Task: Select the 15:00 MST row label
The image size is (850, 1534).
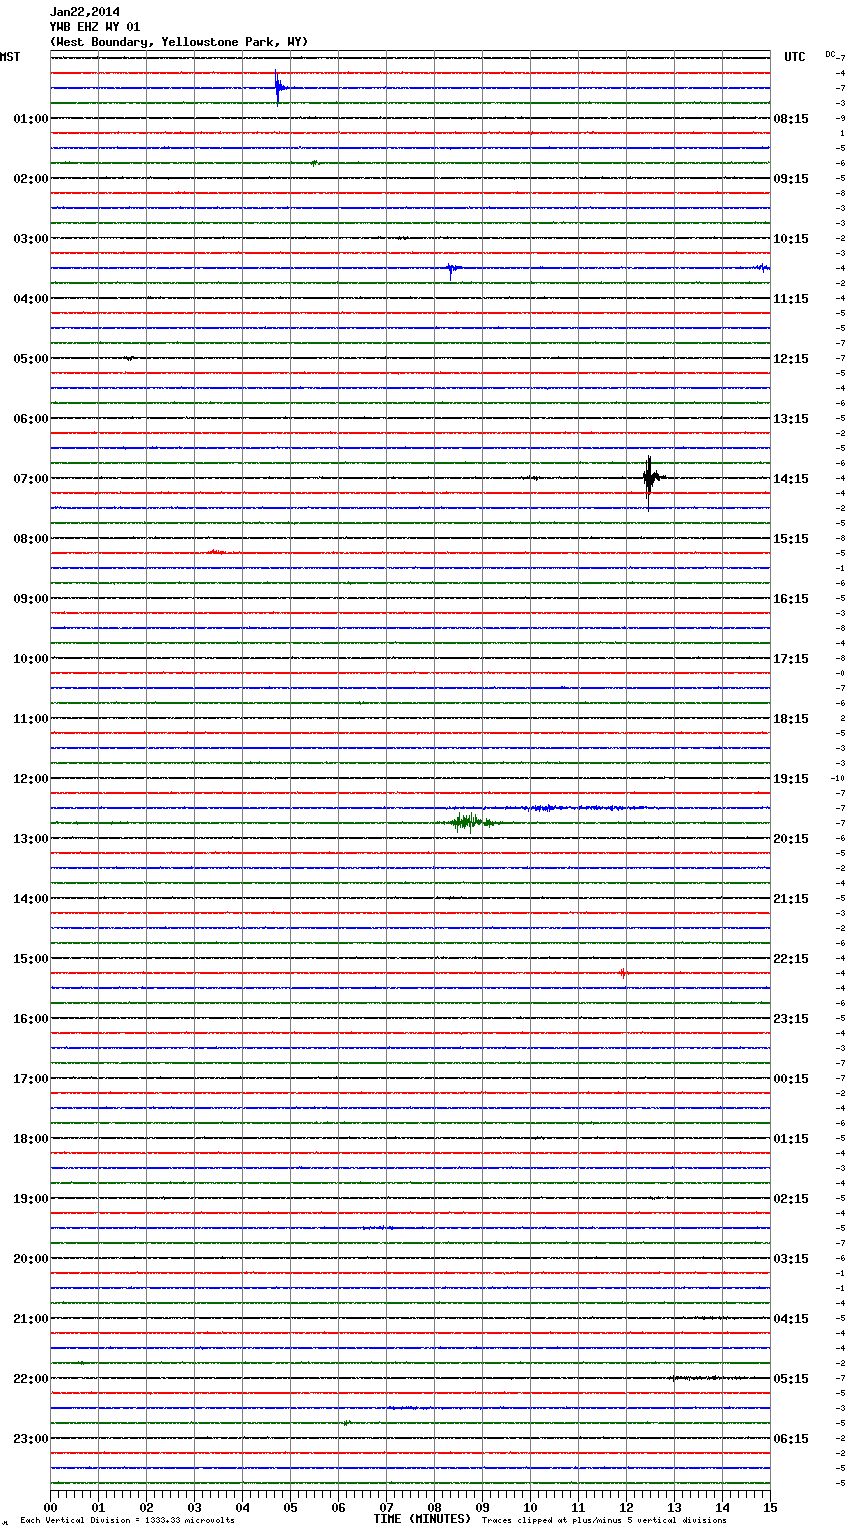Action: point(30,959)
